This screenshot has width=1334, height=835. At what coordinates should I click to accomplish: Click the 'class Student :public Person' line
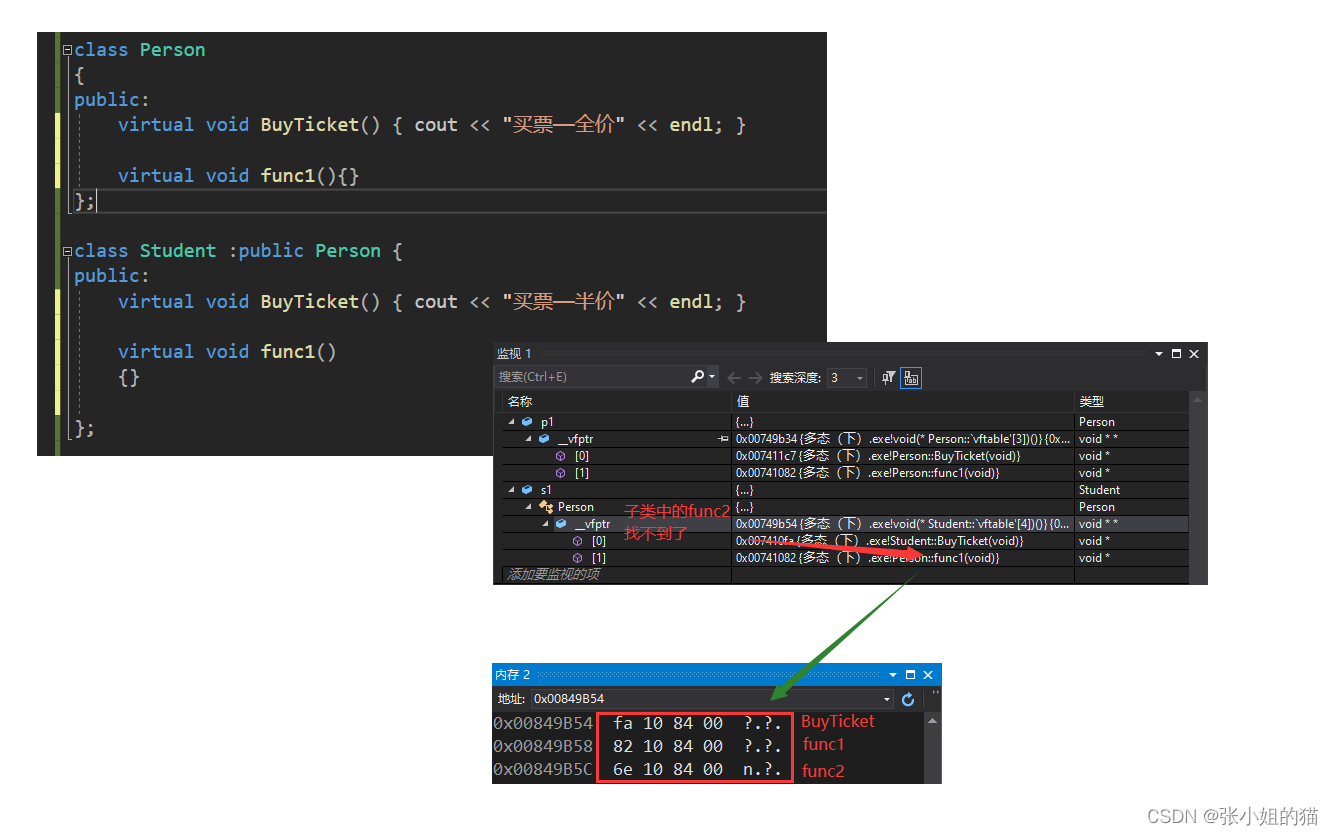[238, 251]
